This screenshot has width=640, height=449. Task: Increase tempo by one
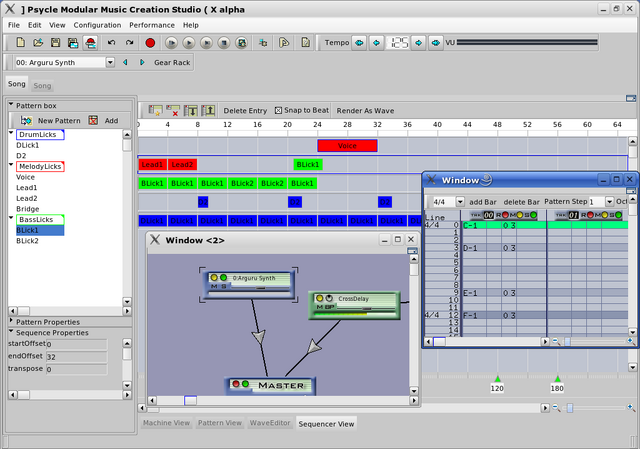point(418,42)
